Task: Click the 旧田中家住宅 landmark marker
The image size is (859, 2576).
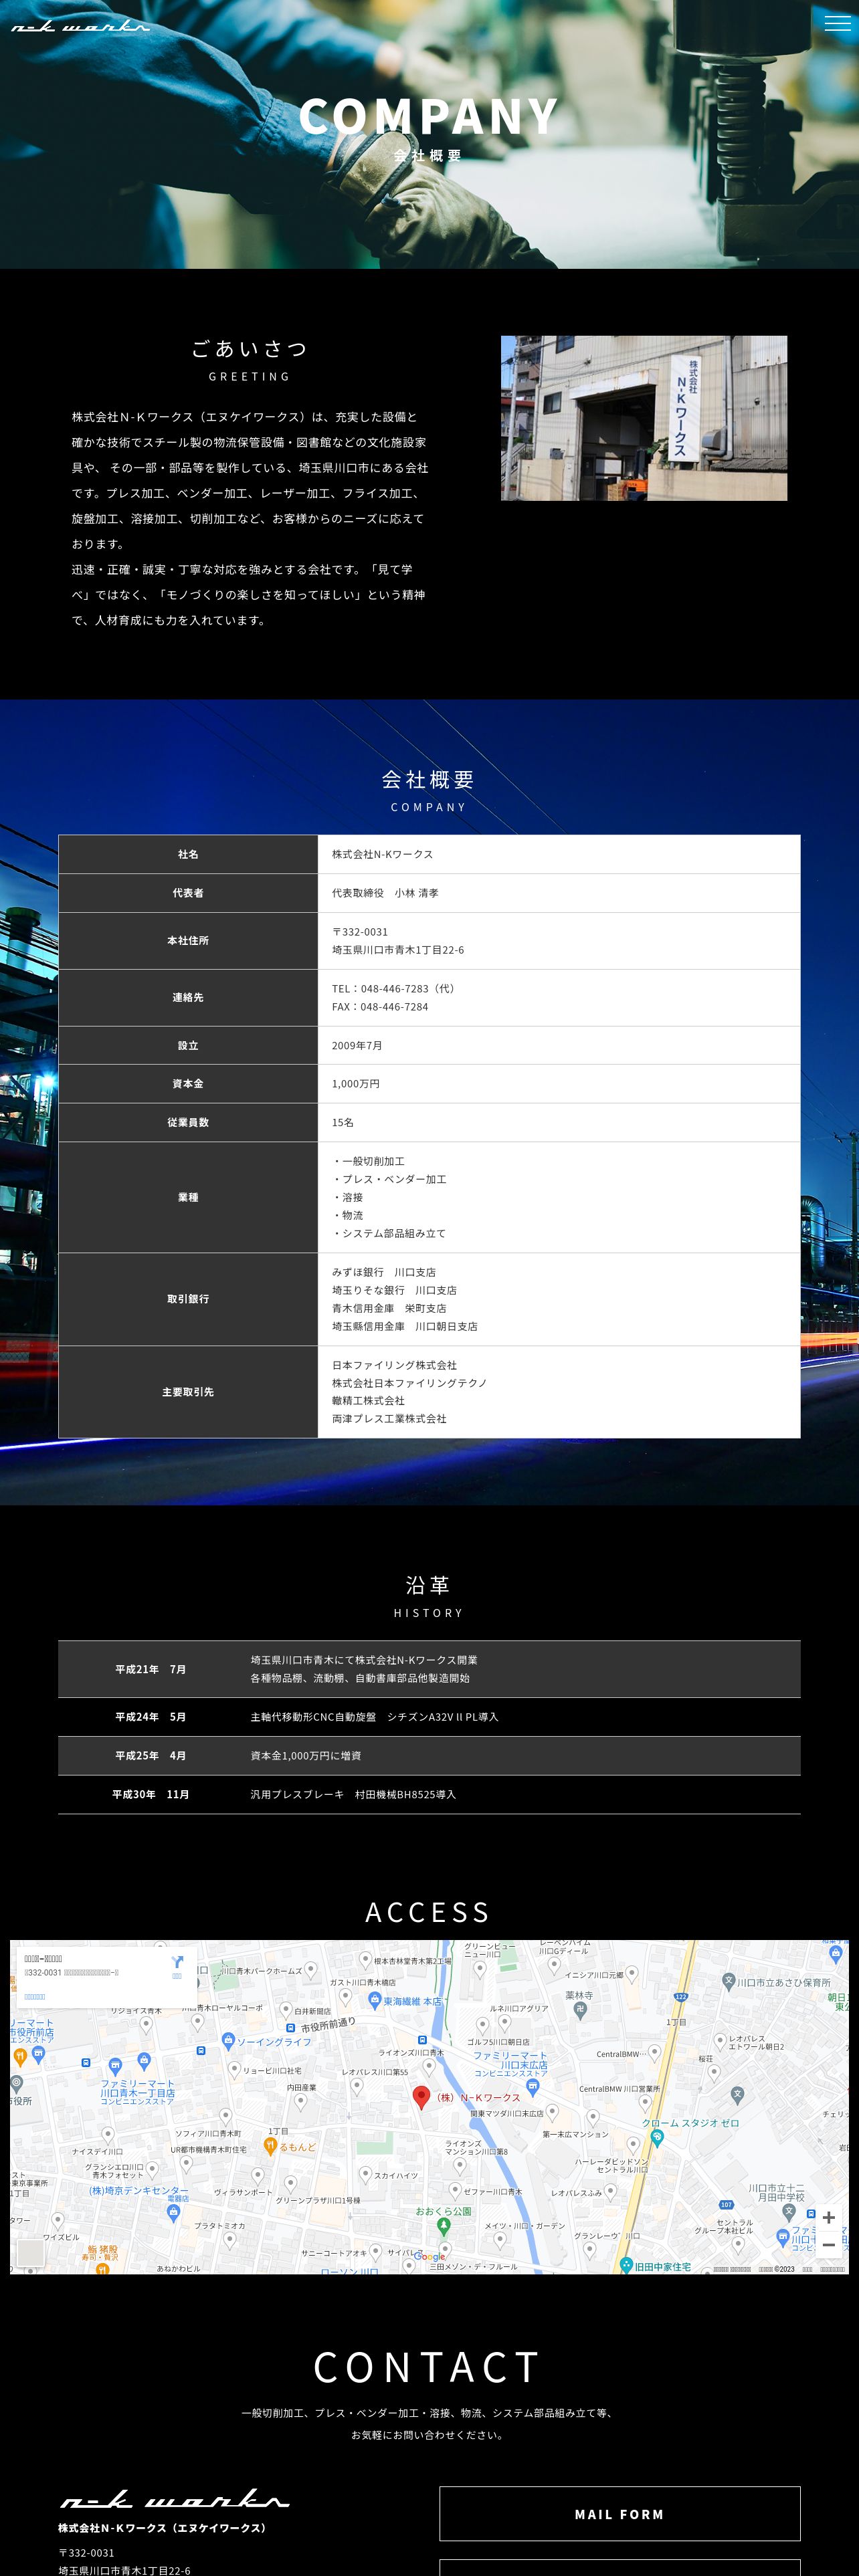Action: [626, 2265]
